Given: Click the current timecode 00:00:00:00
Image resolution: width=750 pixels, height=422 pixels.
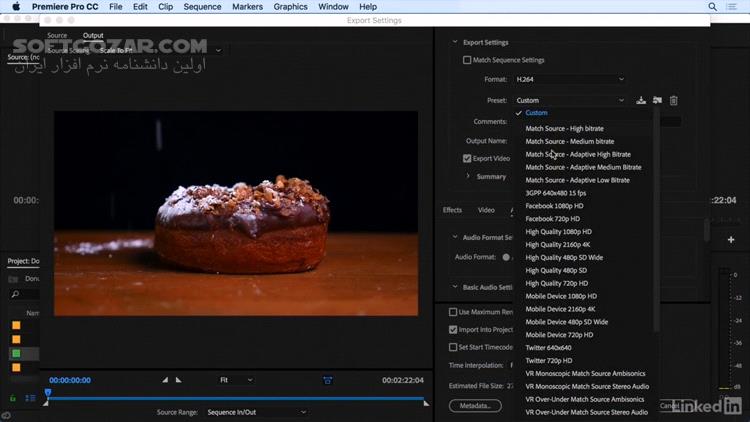Looking at the screenshot, I should 70,380.
